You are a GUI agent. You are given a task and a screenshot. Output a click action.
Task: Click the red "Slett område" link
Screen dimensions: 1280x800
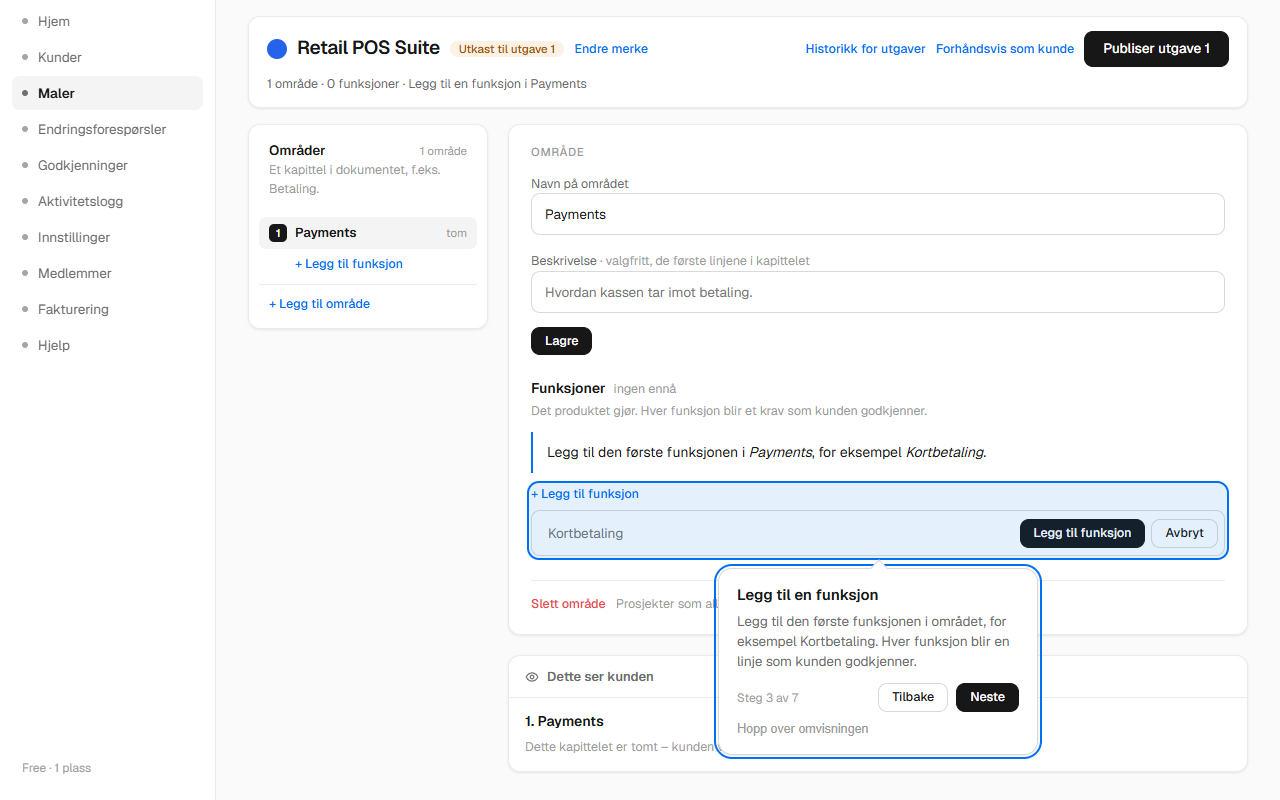[x=568, y=604]
